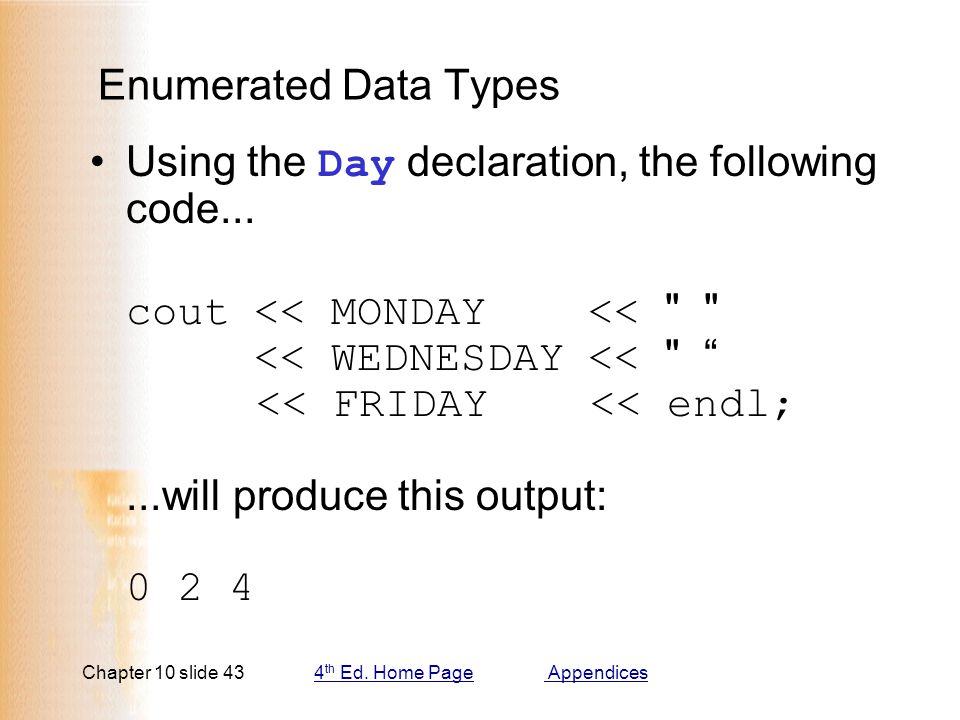Click the "...will produce this output:" text
The height and width of the screenshot is (720, 960).
tap(367, 496)
